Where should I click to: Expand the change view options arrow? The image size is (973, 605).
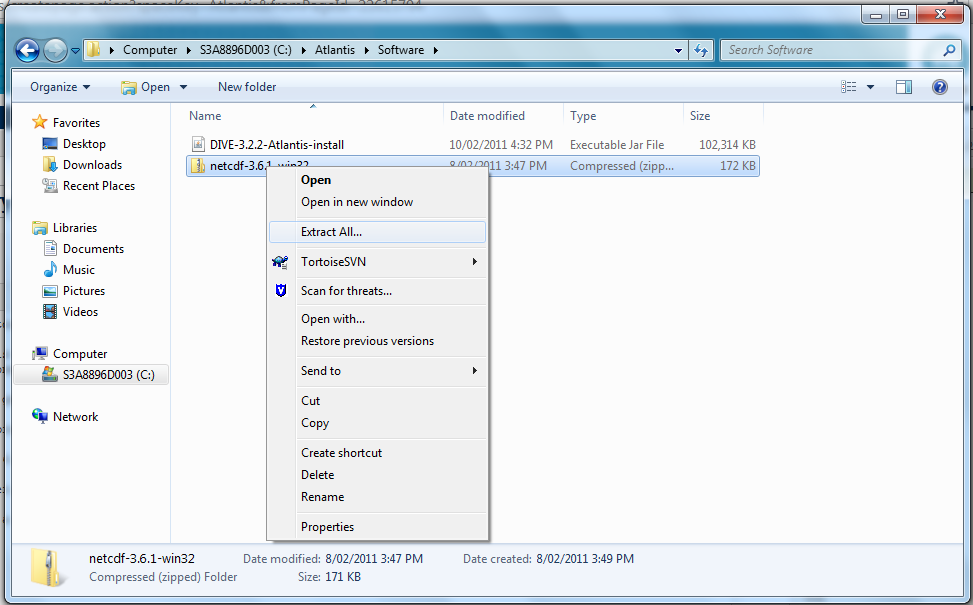coord(871,87)
